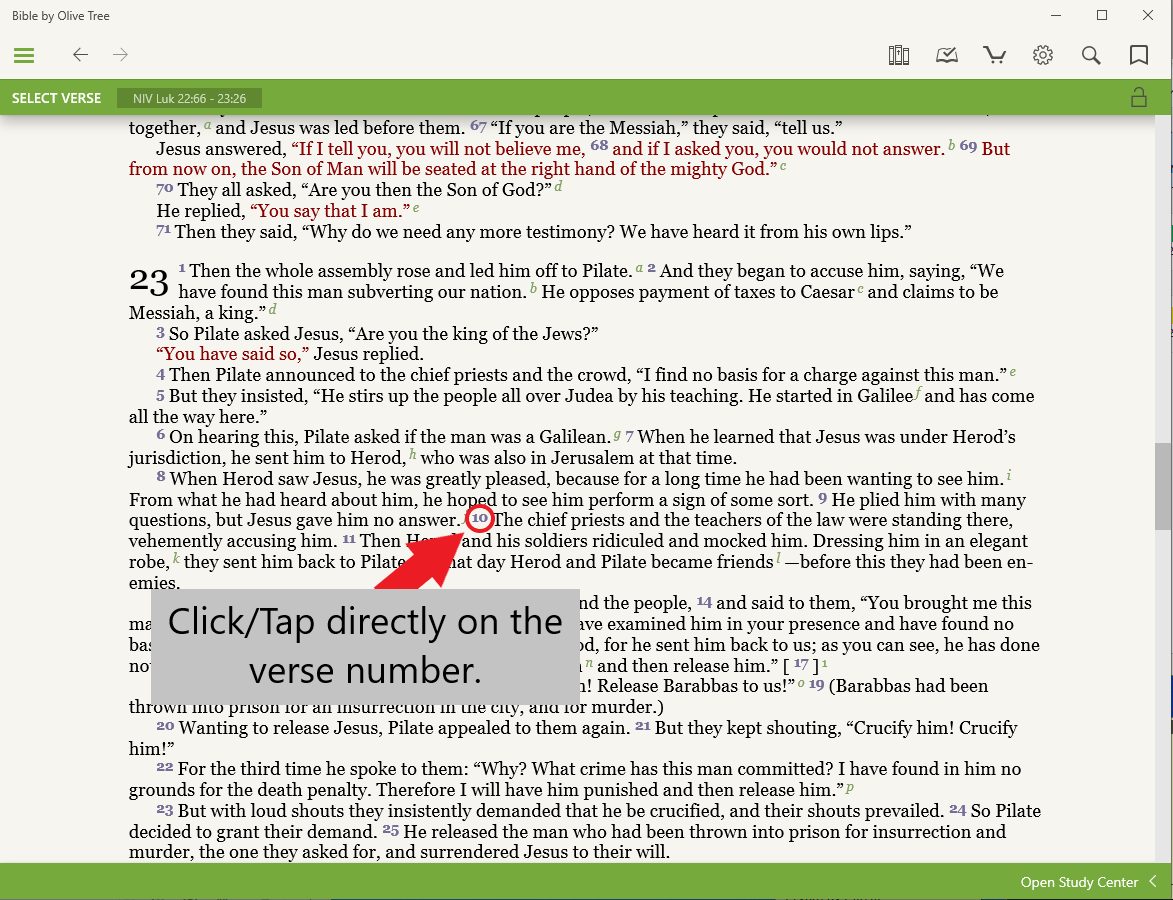Click the vertical scrollbar thumb
This screenshot has height=900, width=1173.
pos(1163,485)
